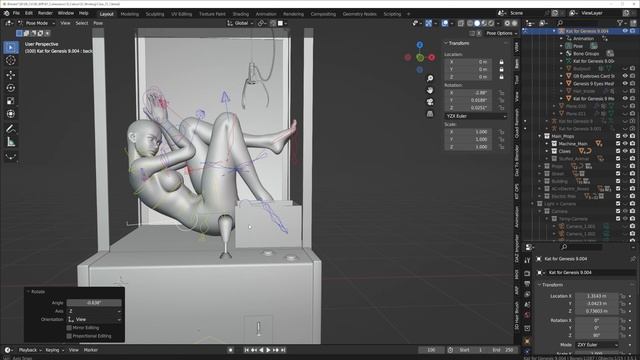
Task: Open the outliner filter funnel
Action: [x=620, y=23]
